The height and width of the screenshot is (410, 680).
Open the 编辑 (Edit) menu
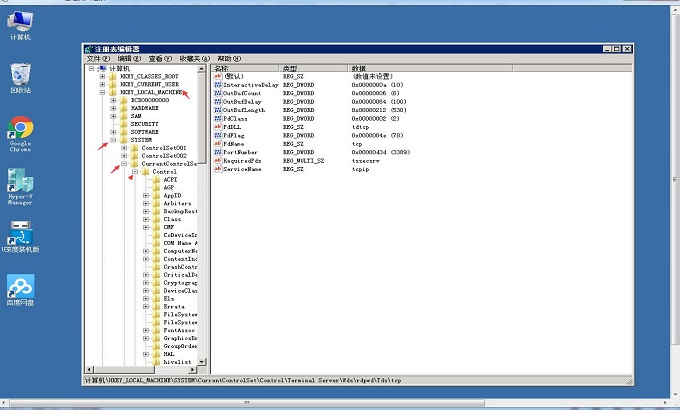(x=127, y=59)
